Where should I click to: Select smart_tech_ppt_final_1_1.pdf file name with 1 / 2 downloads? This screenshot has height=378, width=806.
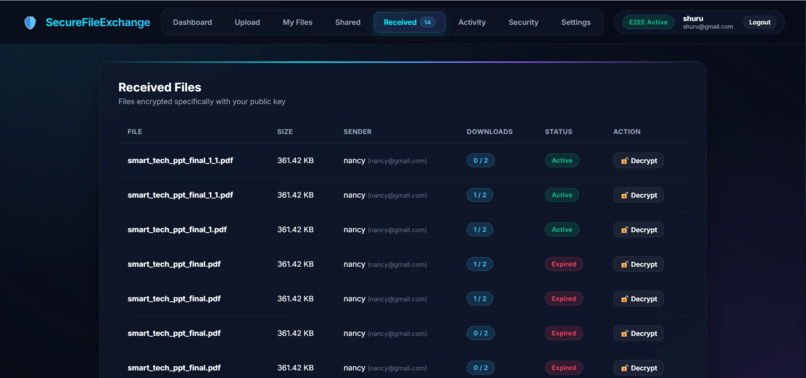tap(180, 195)
